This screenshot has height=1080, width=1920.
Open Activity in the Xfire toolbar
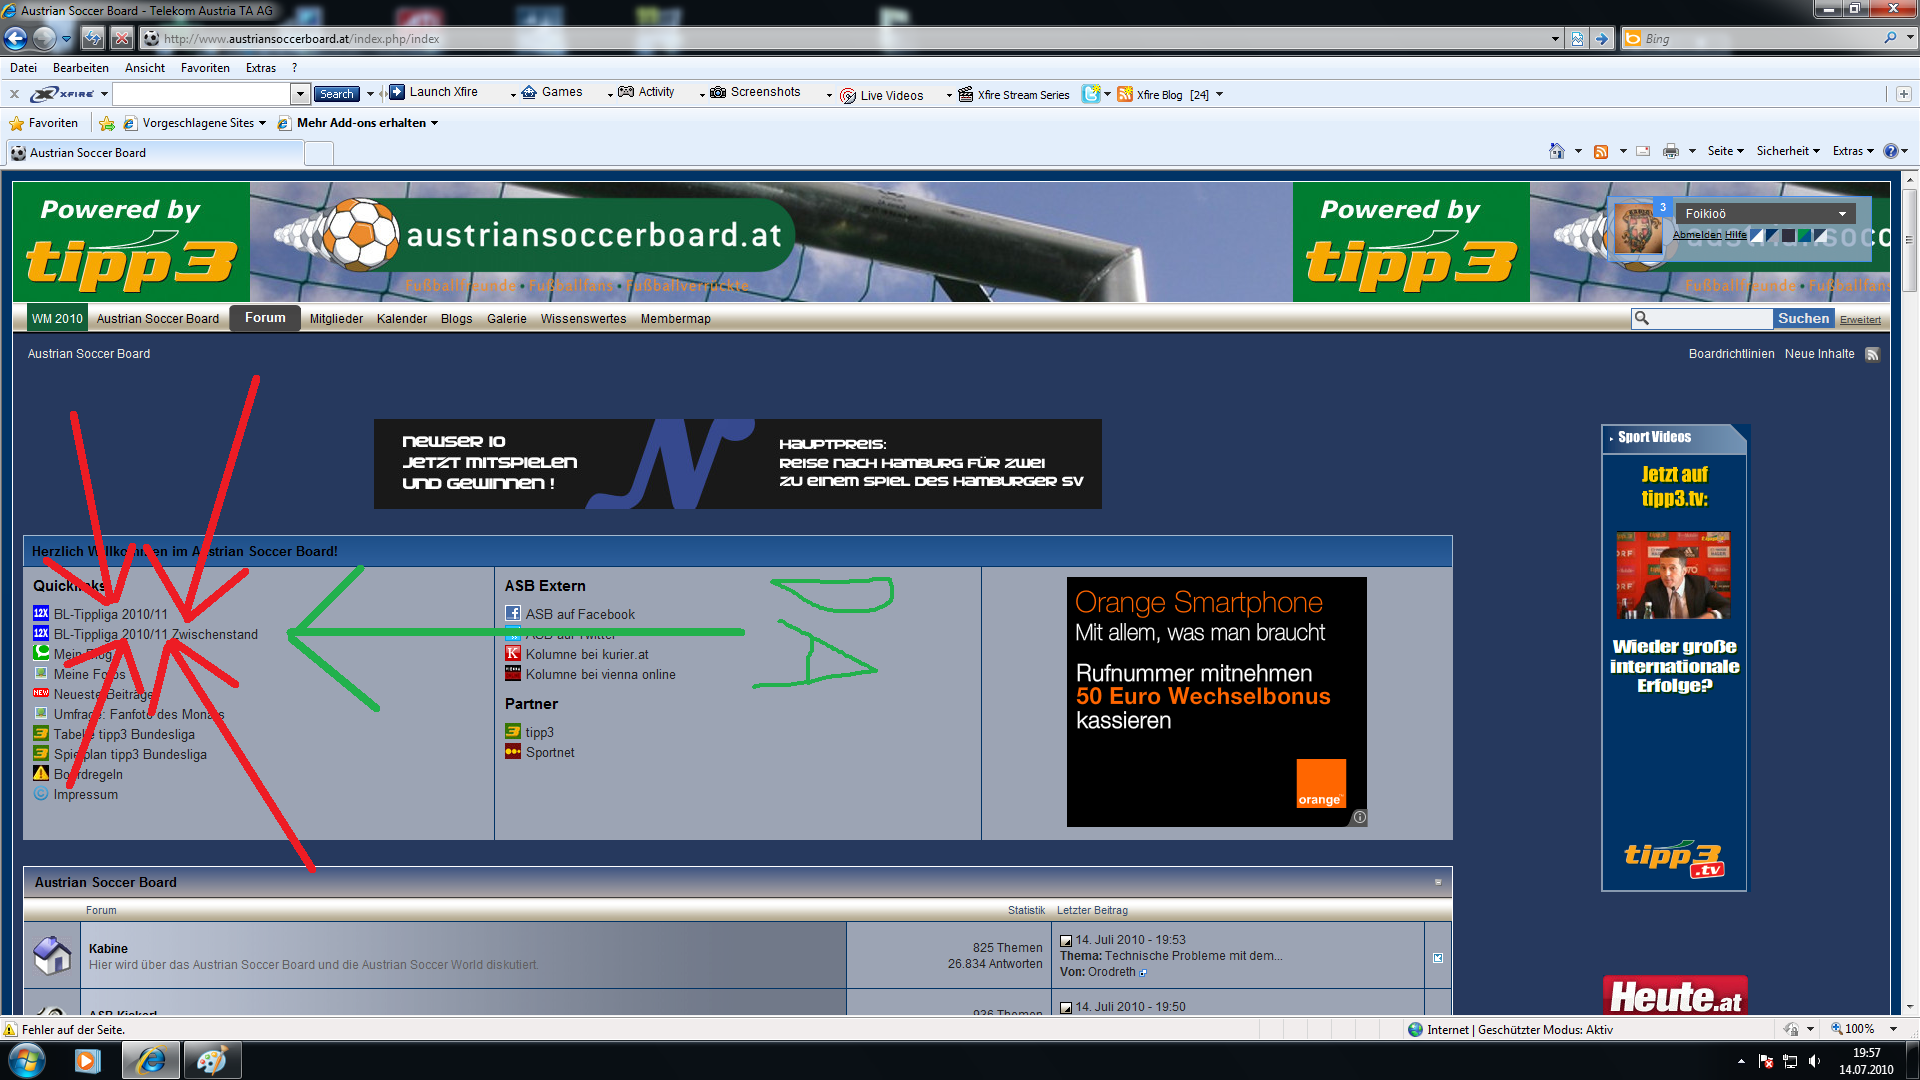click(x=646, y=92)
